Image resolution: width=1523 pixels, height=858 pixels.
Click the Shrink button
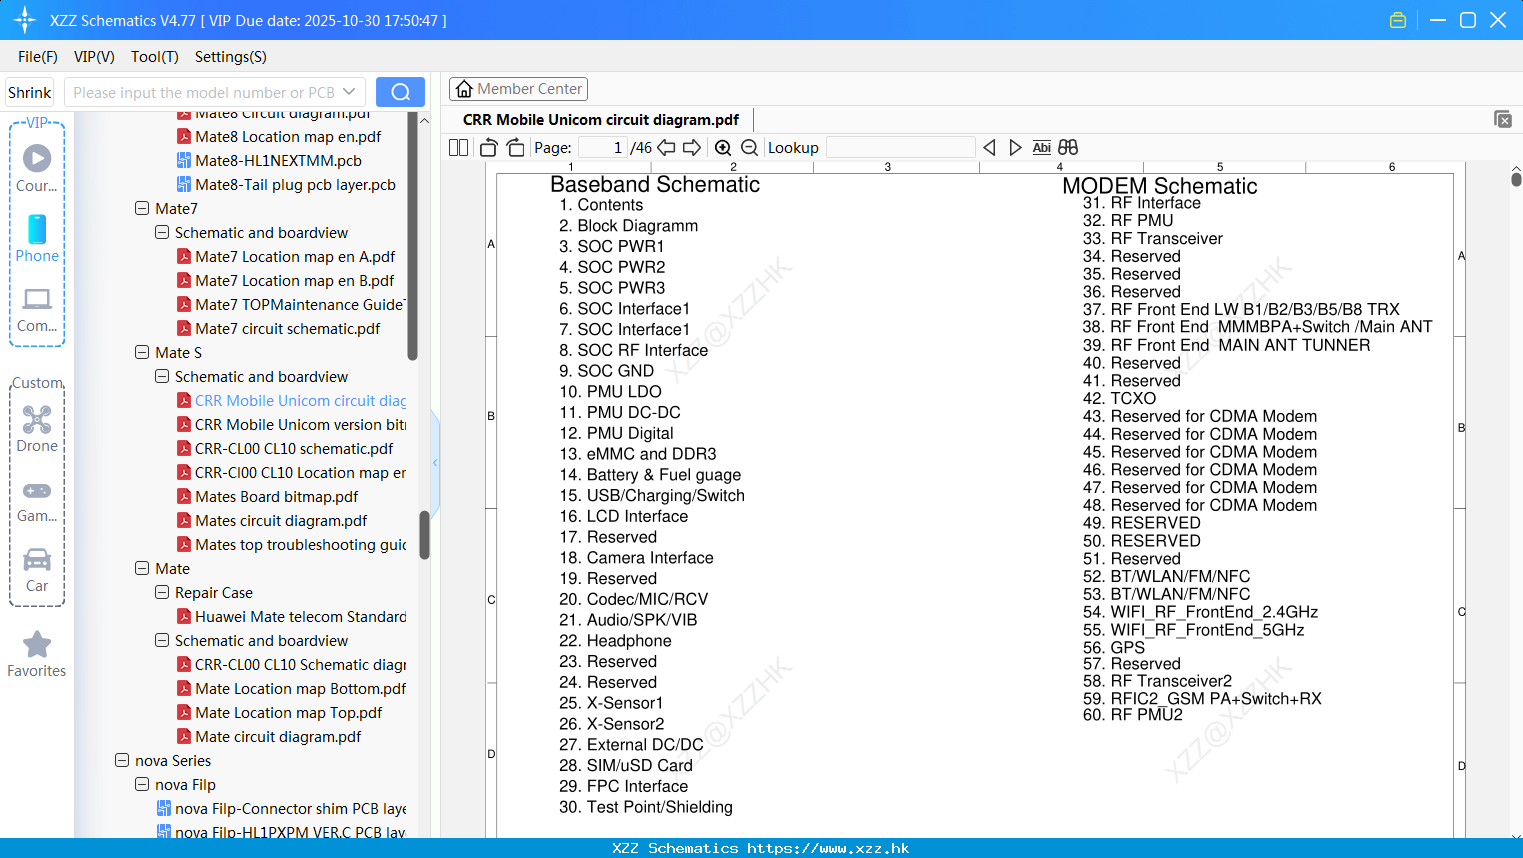[x=30, y=92]
